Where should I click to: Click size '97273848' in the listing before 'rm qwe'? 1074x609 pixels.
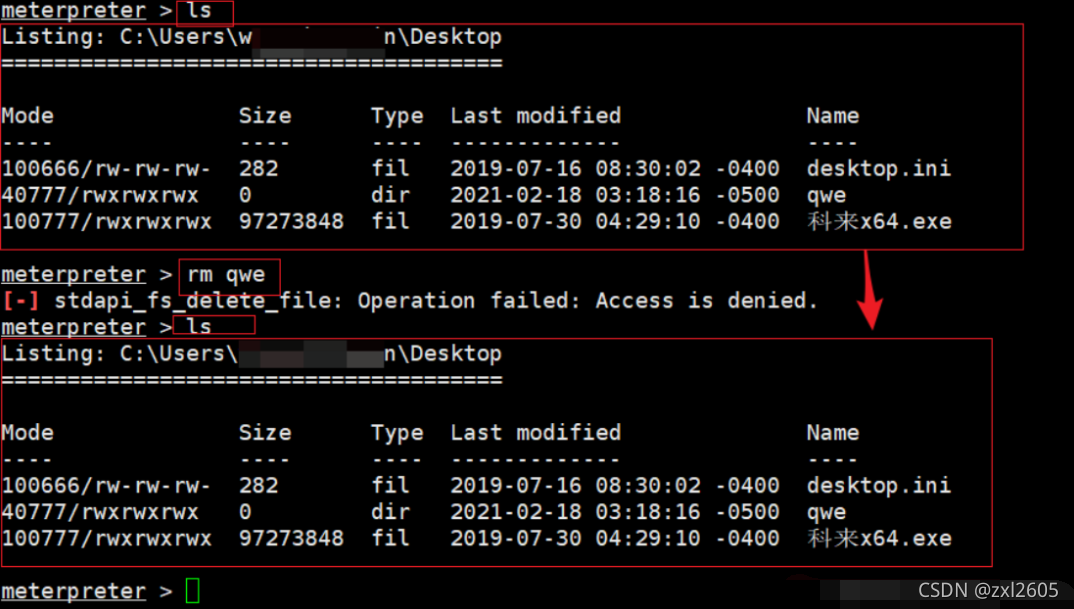click(291, 222)
